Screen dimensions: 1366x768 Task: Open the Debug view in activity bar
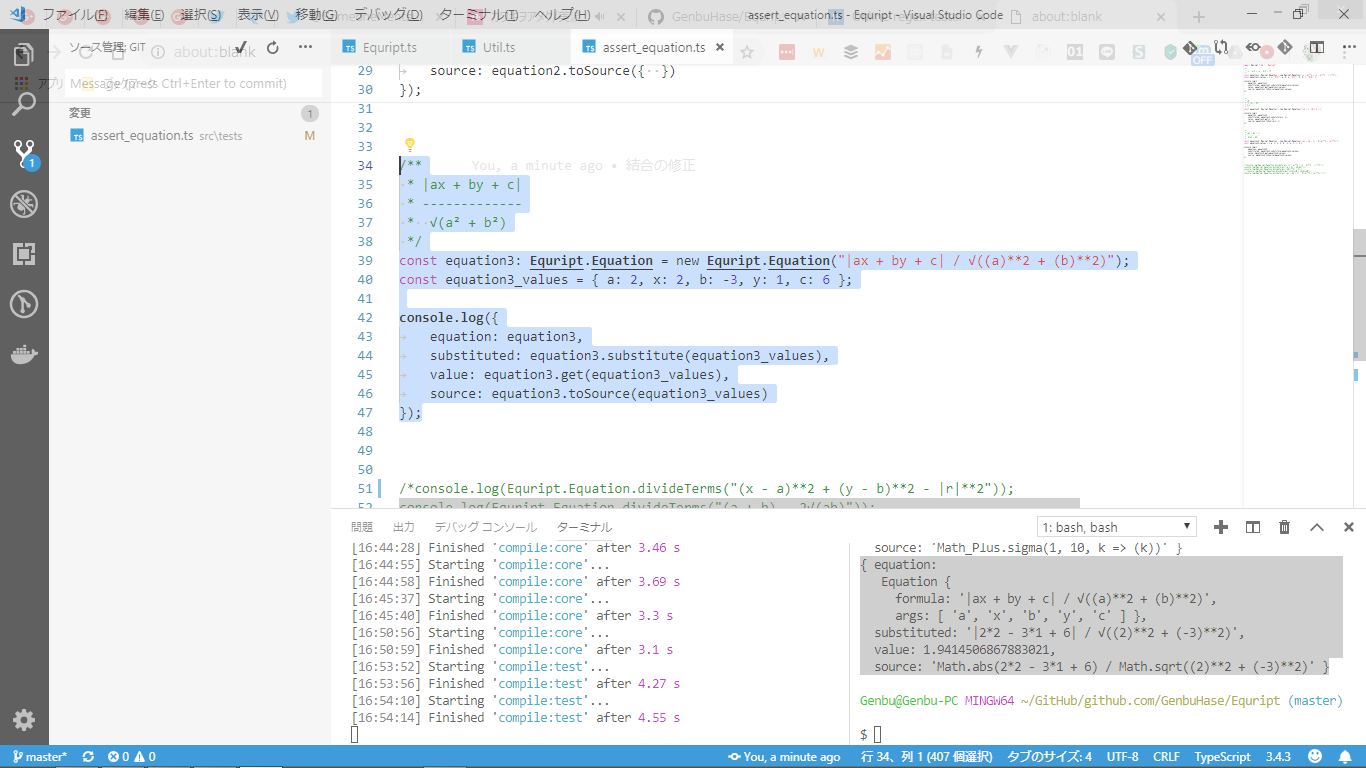click(24, 205)
